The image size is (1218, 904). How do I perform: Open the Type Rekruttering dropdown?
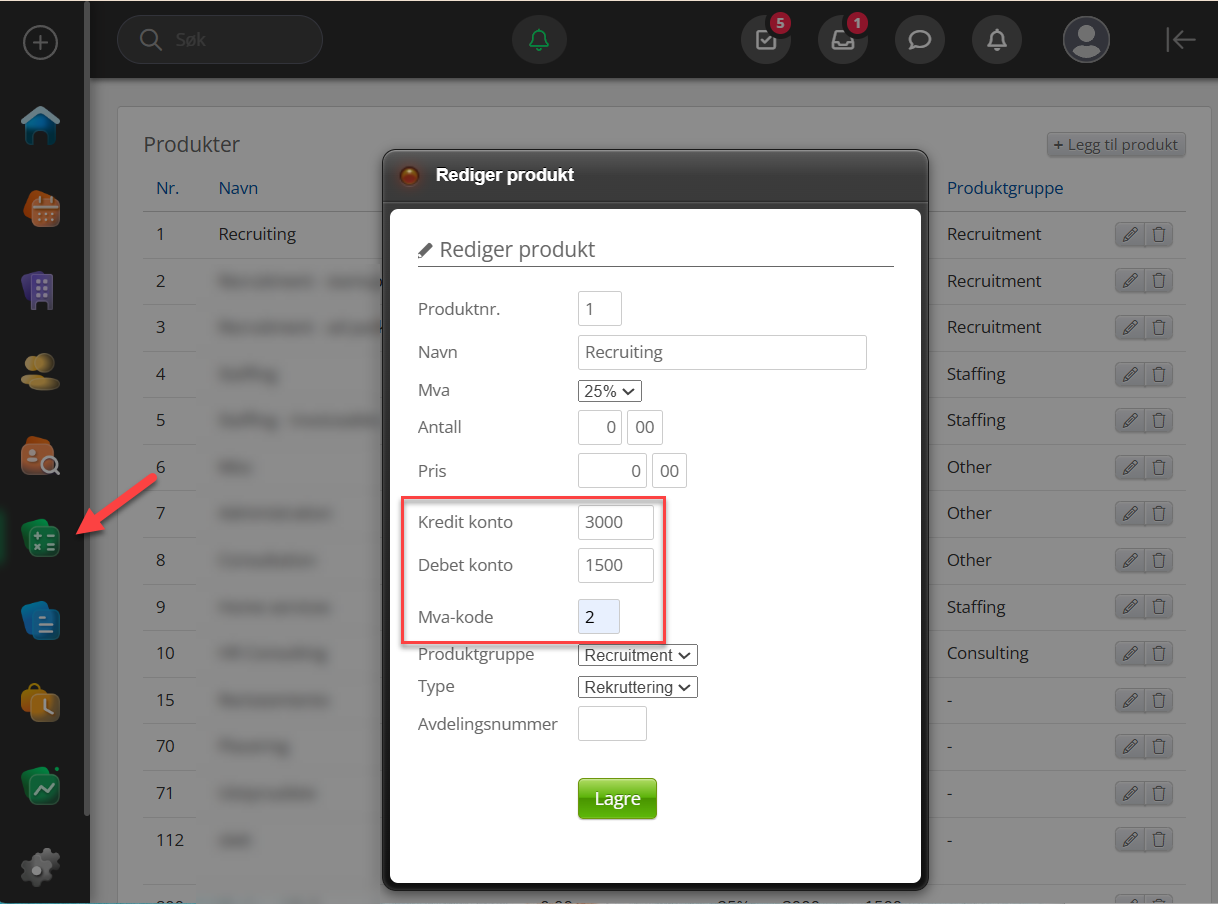point(637,687)
